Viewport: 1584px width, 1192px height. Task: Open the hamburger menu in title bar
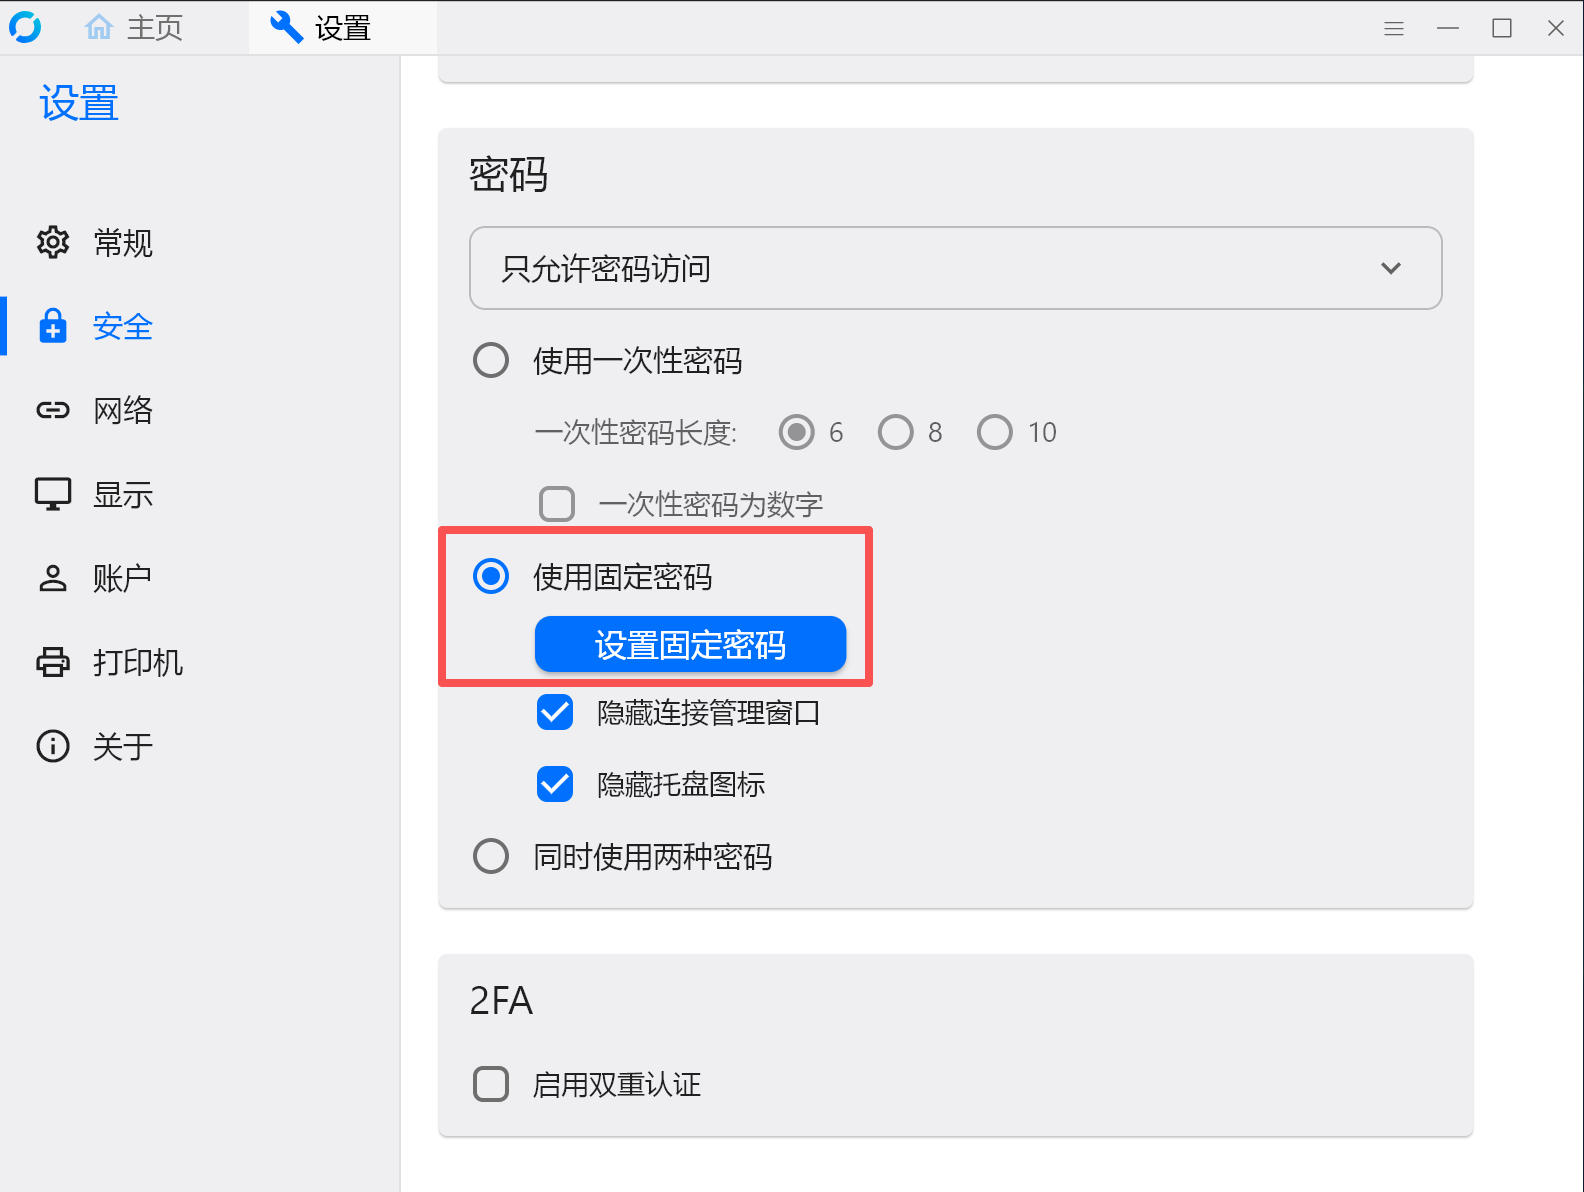(1393, 27)
